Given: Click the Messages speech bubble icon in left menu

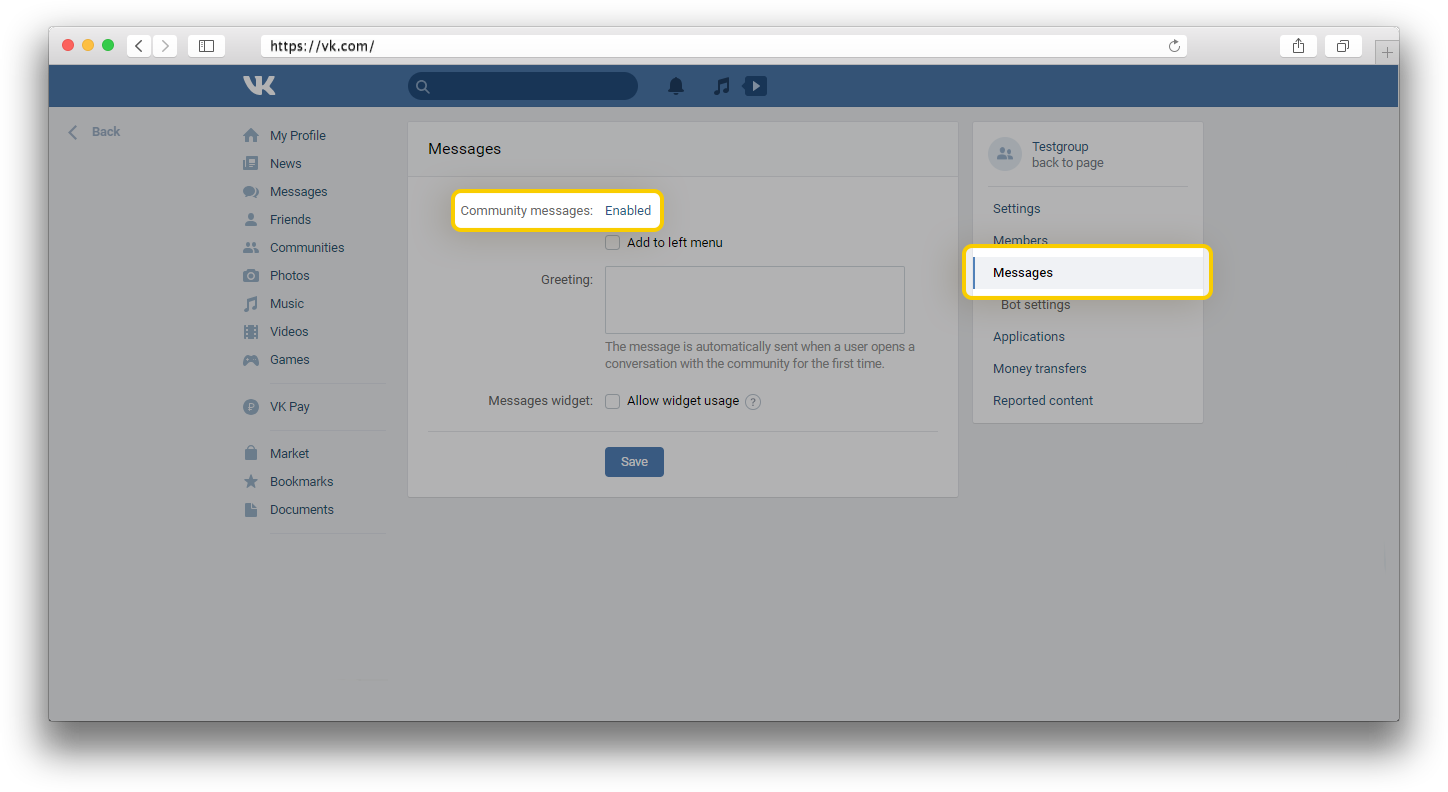Looking at the screenshot, I should [x=251, y=191].
